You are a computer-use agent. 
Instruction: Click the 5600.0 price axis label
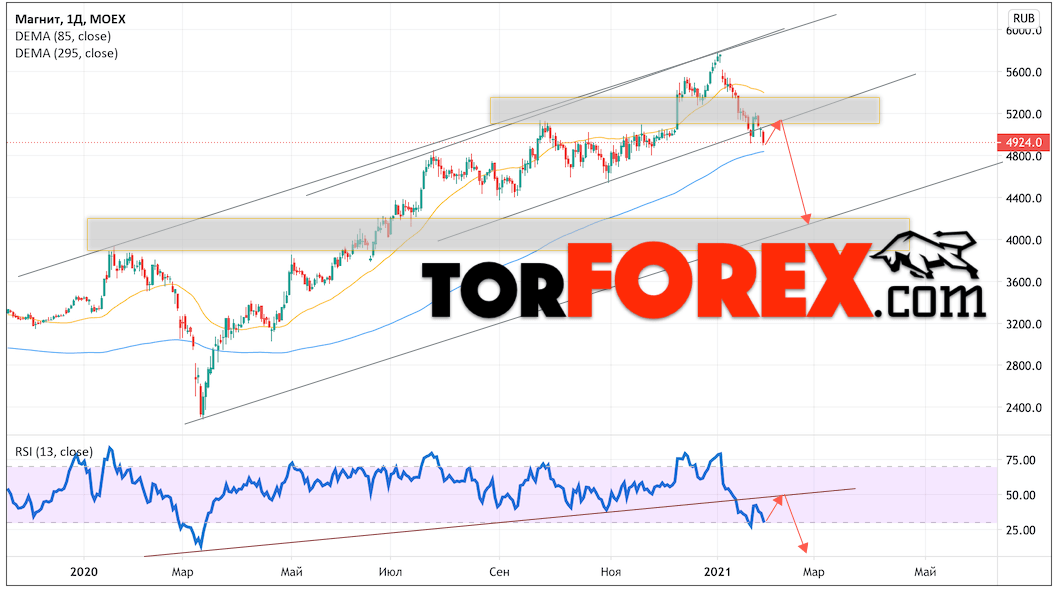pyautogui.click(x=1024, y=72)
